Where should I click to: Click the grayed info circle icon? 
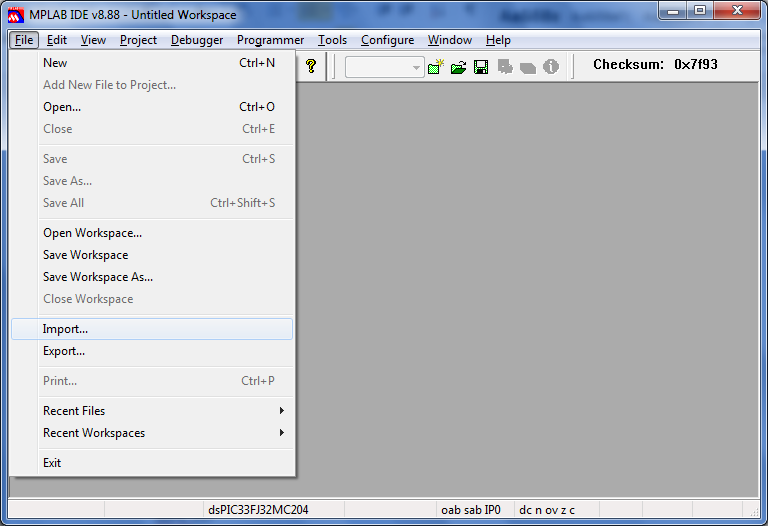(551, 67)
